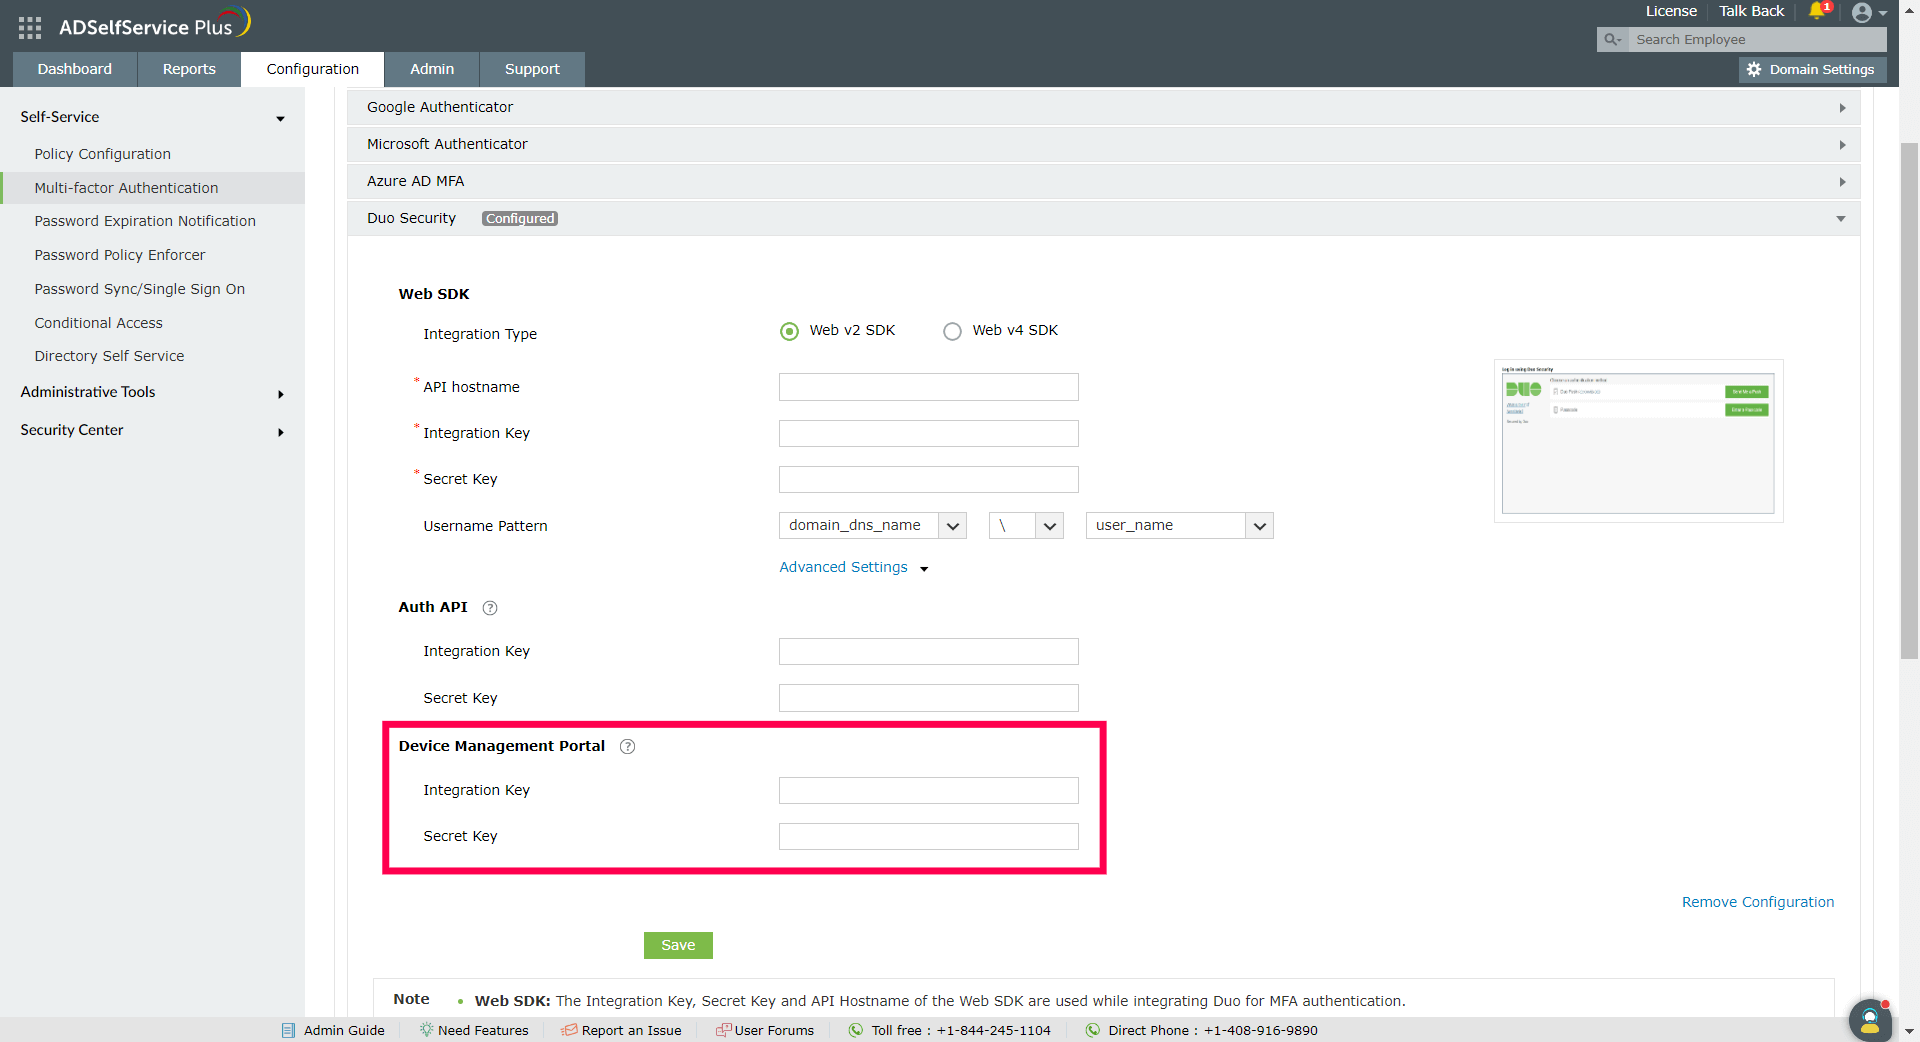Click the search employee magnifier icon
This screenshot has width=1920, height=1042.
[1612, 40]
